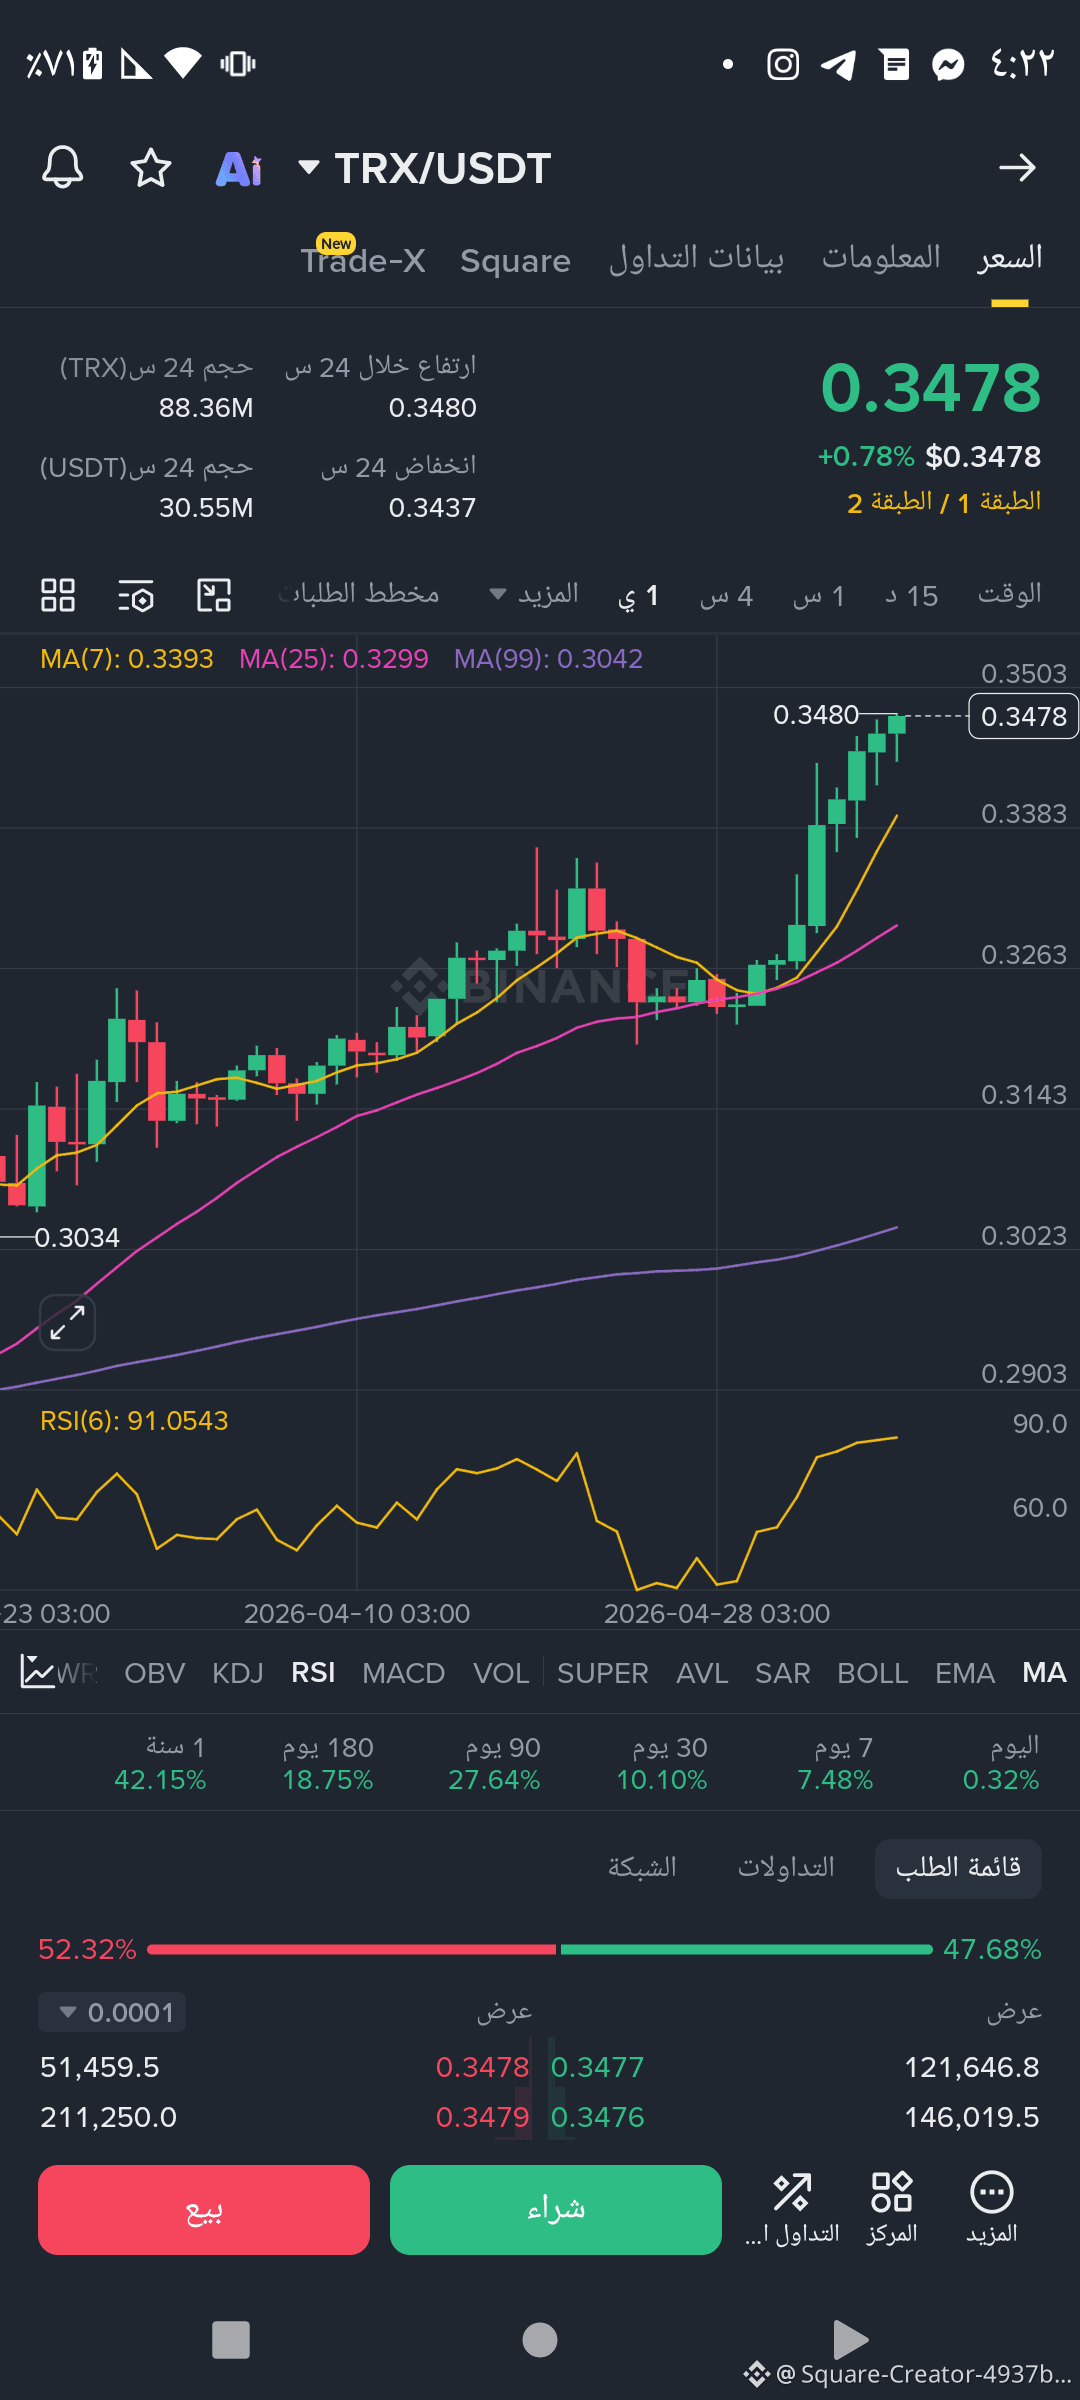Toggle the AVL indicator
The image size is (1080, 2400).
[702, 1673]
